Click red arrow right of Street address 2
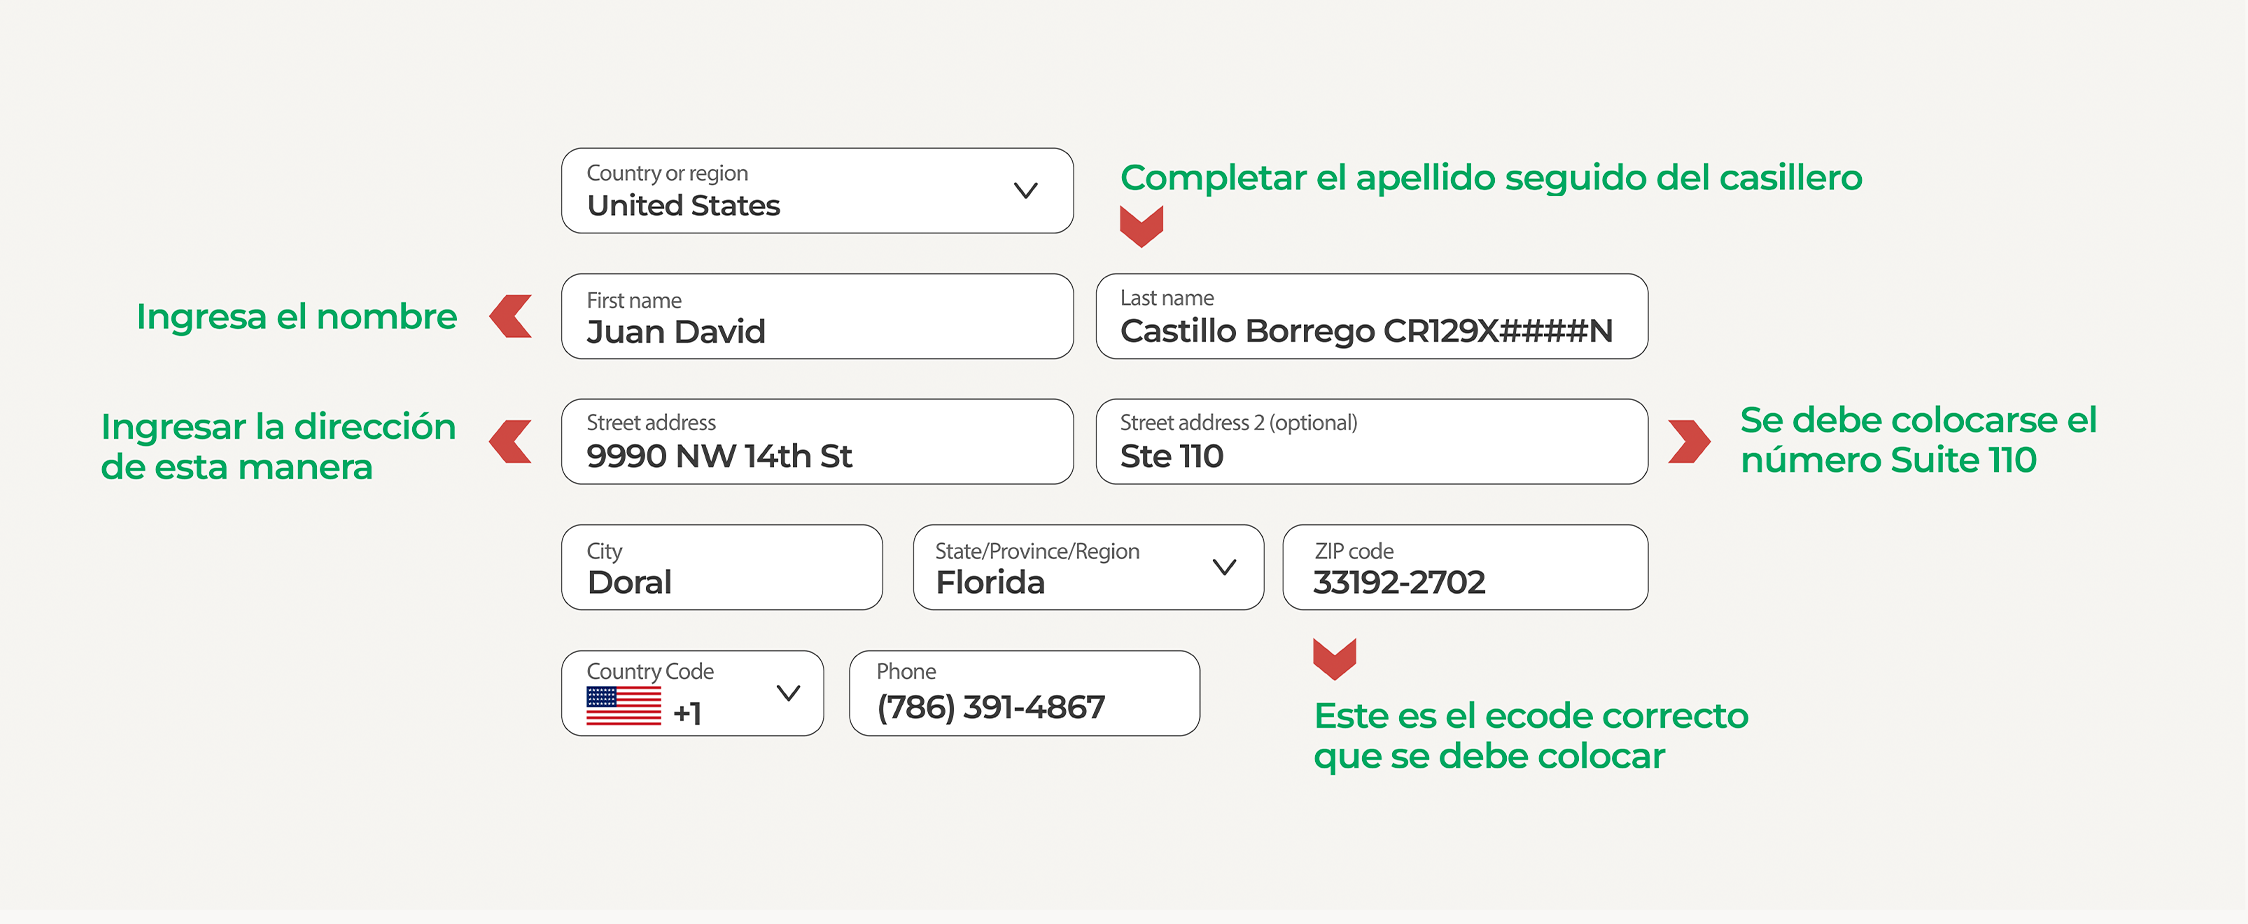2248x924 pixels. click(x=1689, y=441)
